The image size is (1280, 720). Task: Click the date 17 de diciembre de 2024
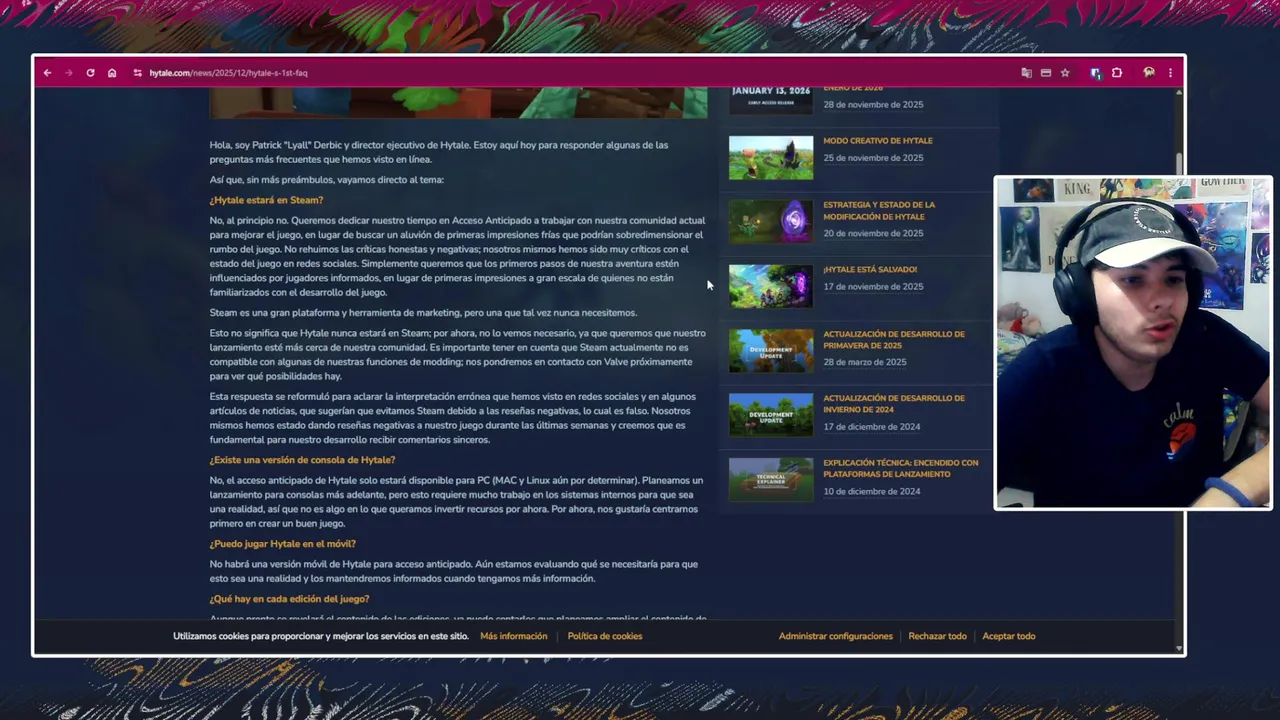point(871,427)
